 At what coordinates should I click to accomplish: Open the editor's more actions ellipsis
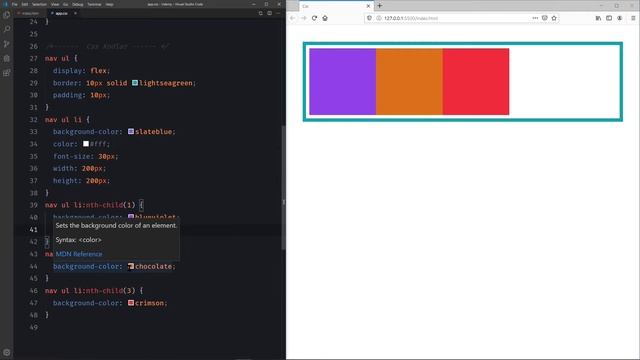point(278,13)
